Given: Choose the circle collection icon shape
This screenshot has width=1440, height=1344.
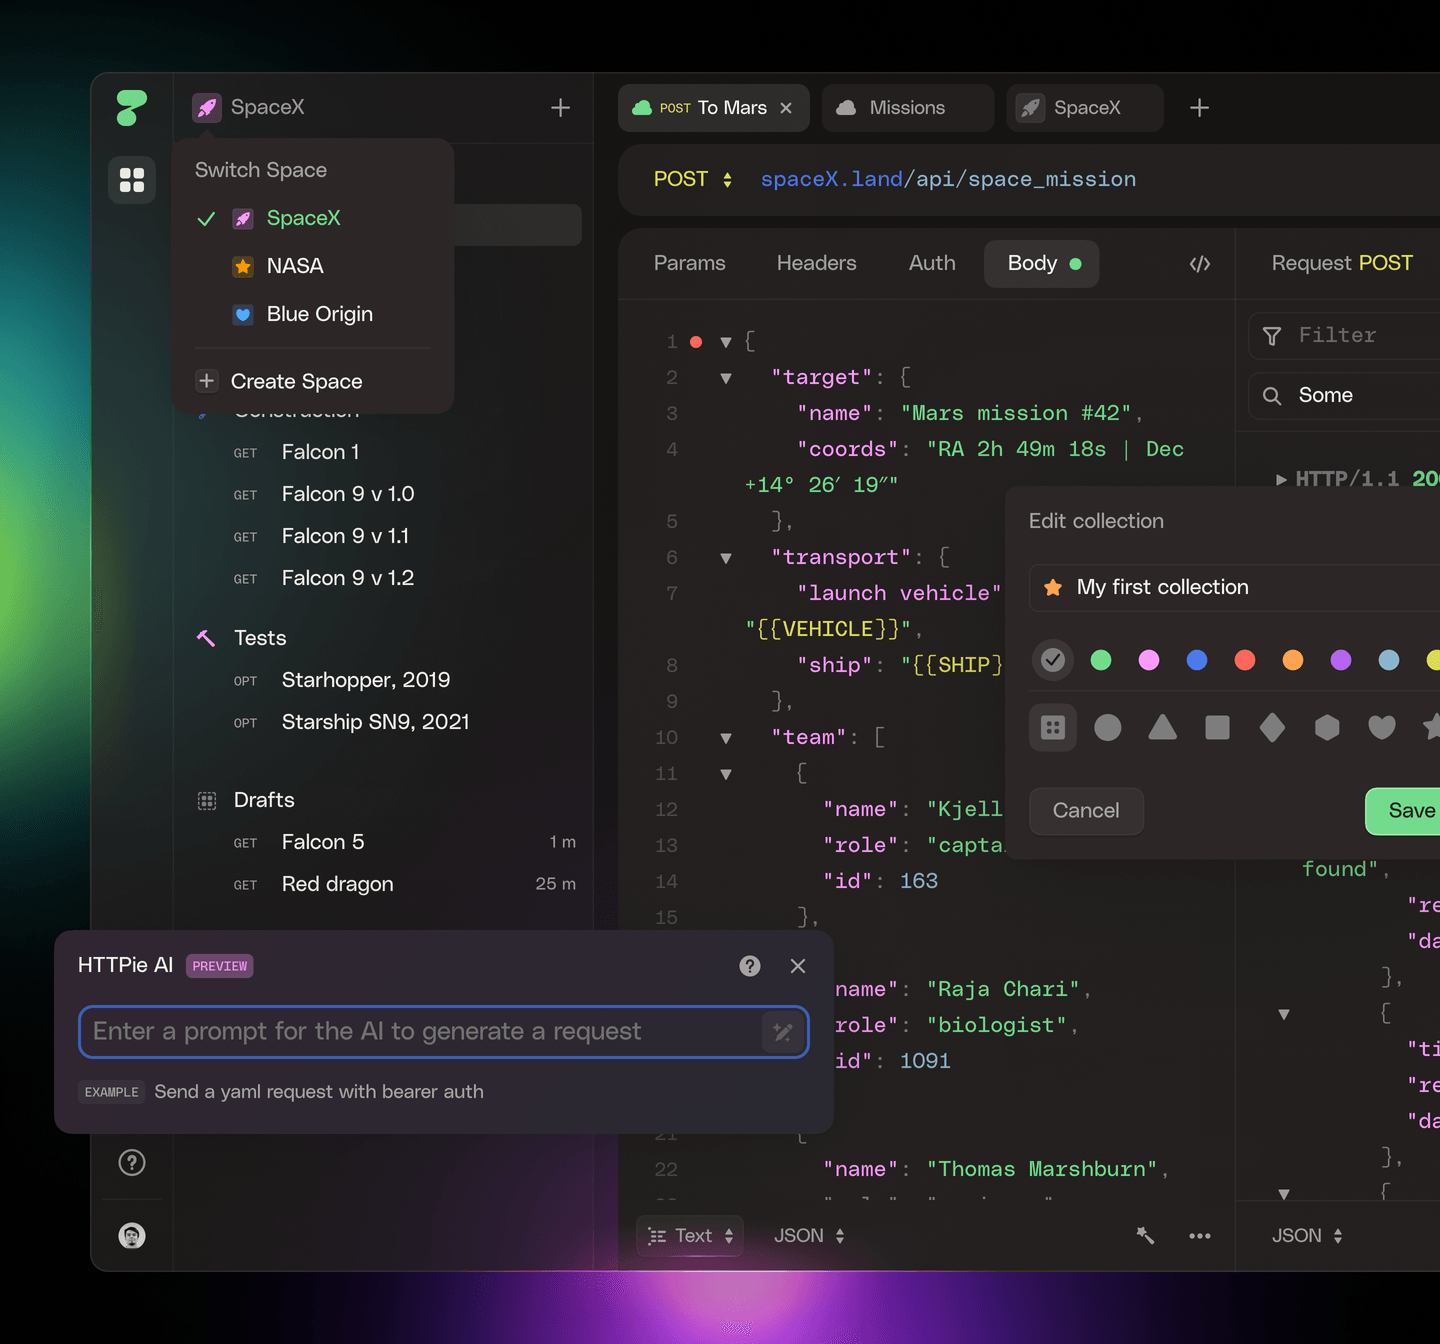Looking at the screenshot, I should [1108, 727].
